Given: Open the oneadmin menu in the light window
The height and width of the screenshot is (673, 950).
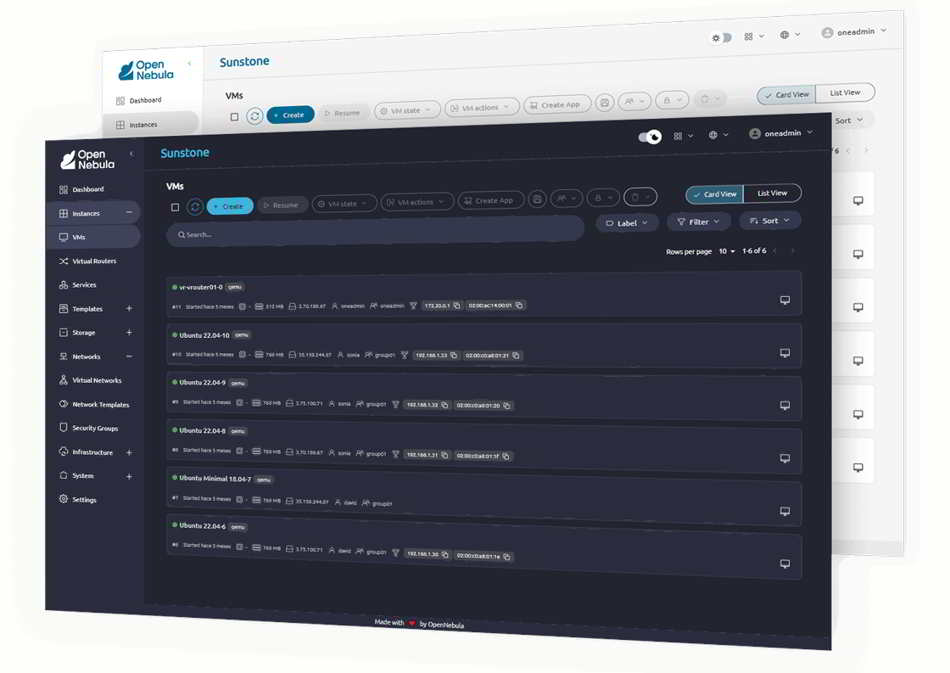Looking at the screenshot, I should [854, 31].
